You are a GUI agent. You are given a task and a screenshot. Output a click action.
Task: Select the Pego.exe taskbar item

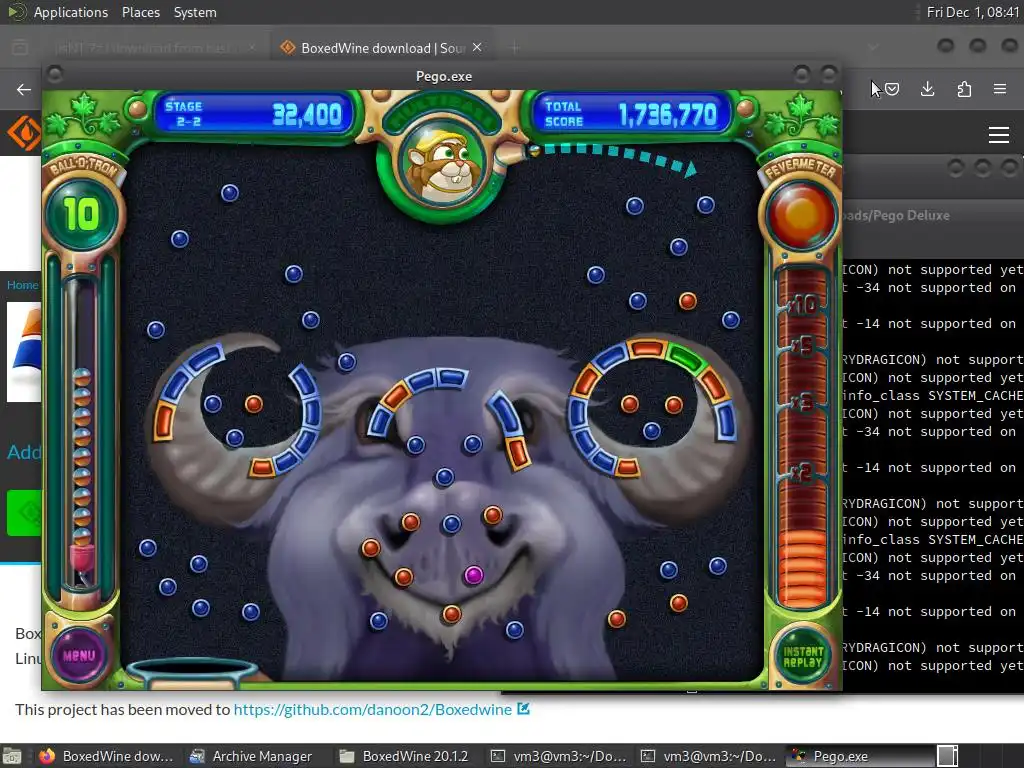pos(859,756)
